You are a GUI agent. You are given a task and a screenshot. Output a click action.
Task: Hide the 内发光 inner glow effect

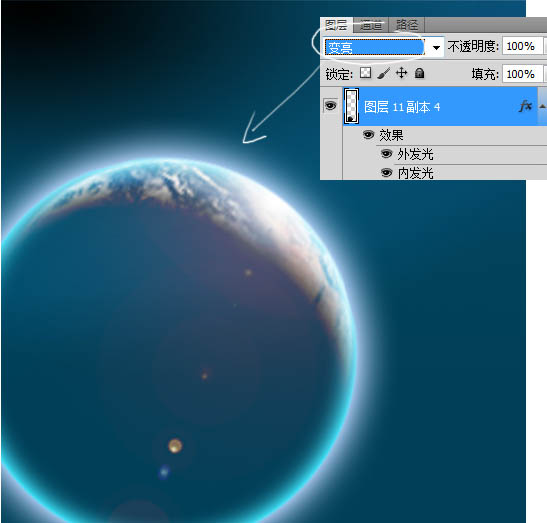tap(386, 172)
